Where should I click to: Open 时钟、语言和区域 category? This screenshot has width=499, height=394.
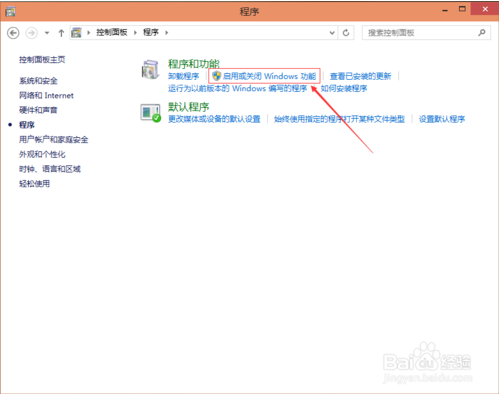[50, 169]
